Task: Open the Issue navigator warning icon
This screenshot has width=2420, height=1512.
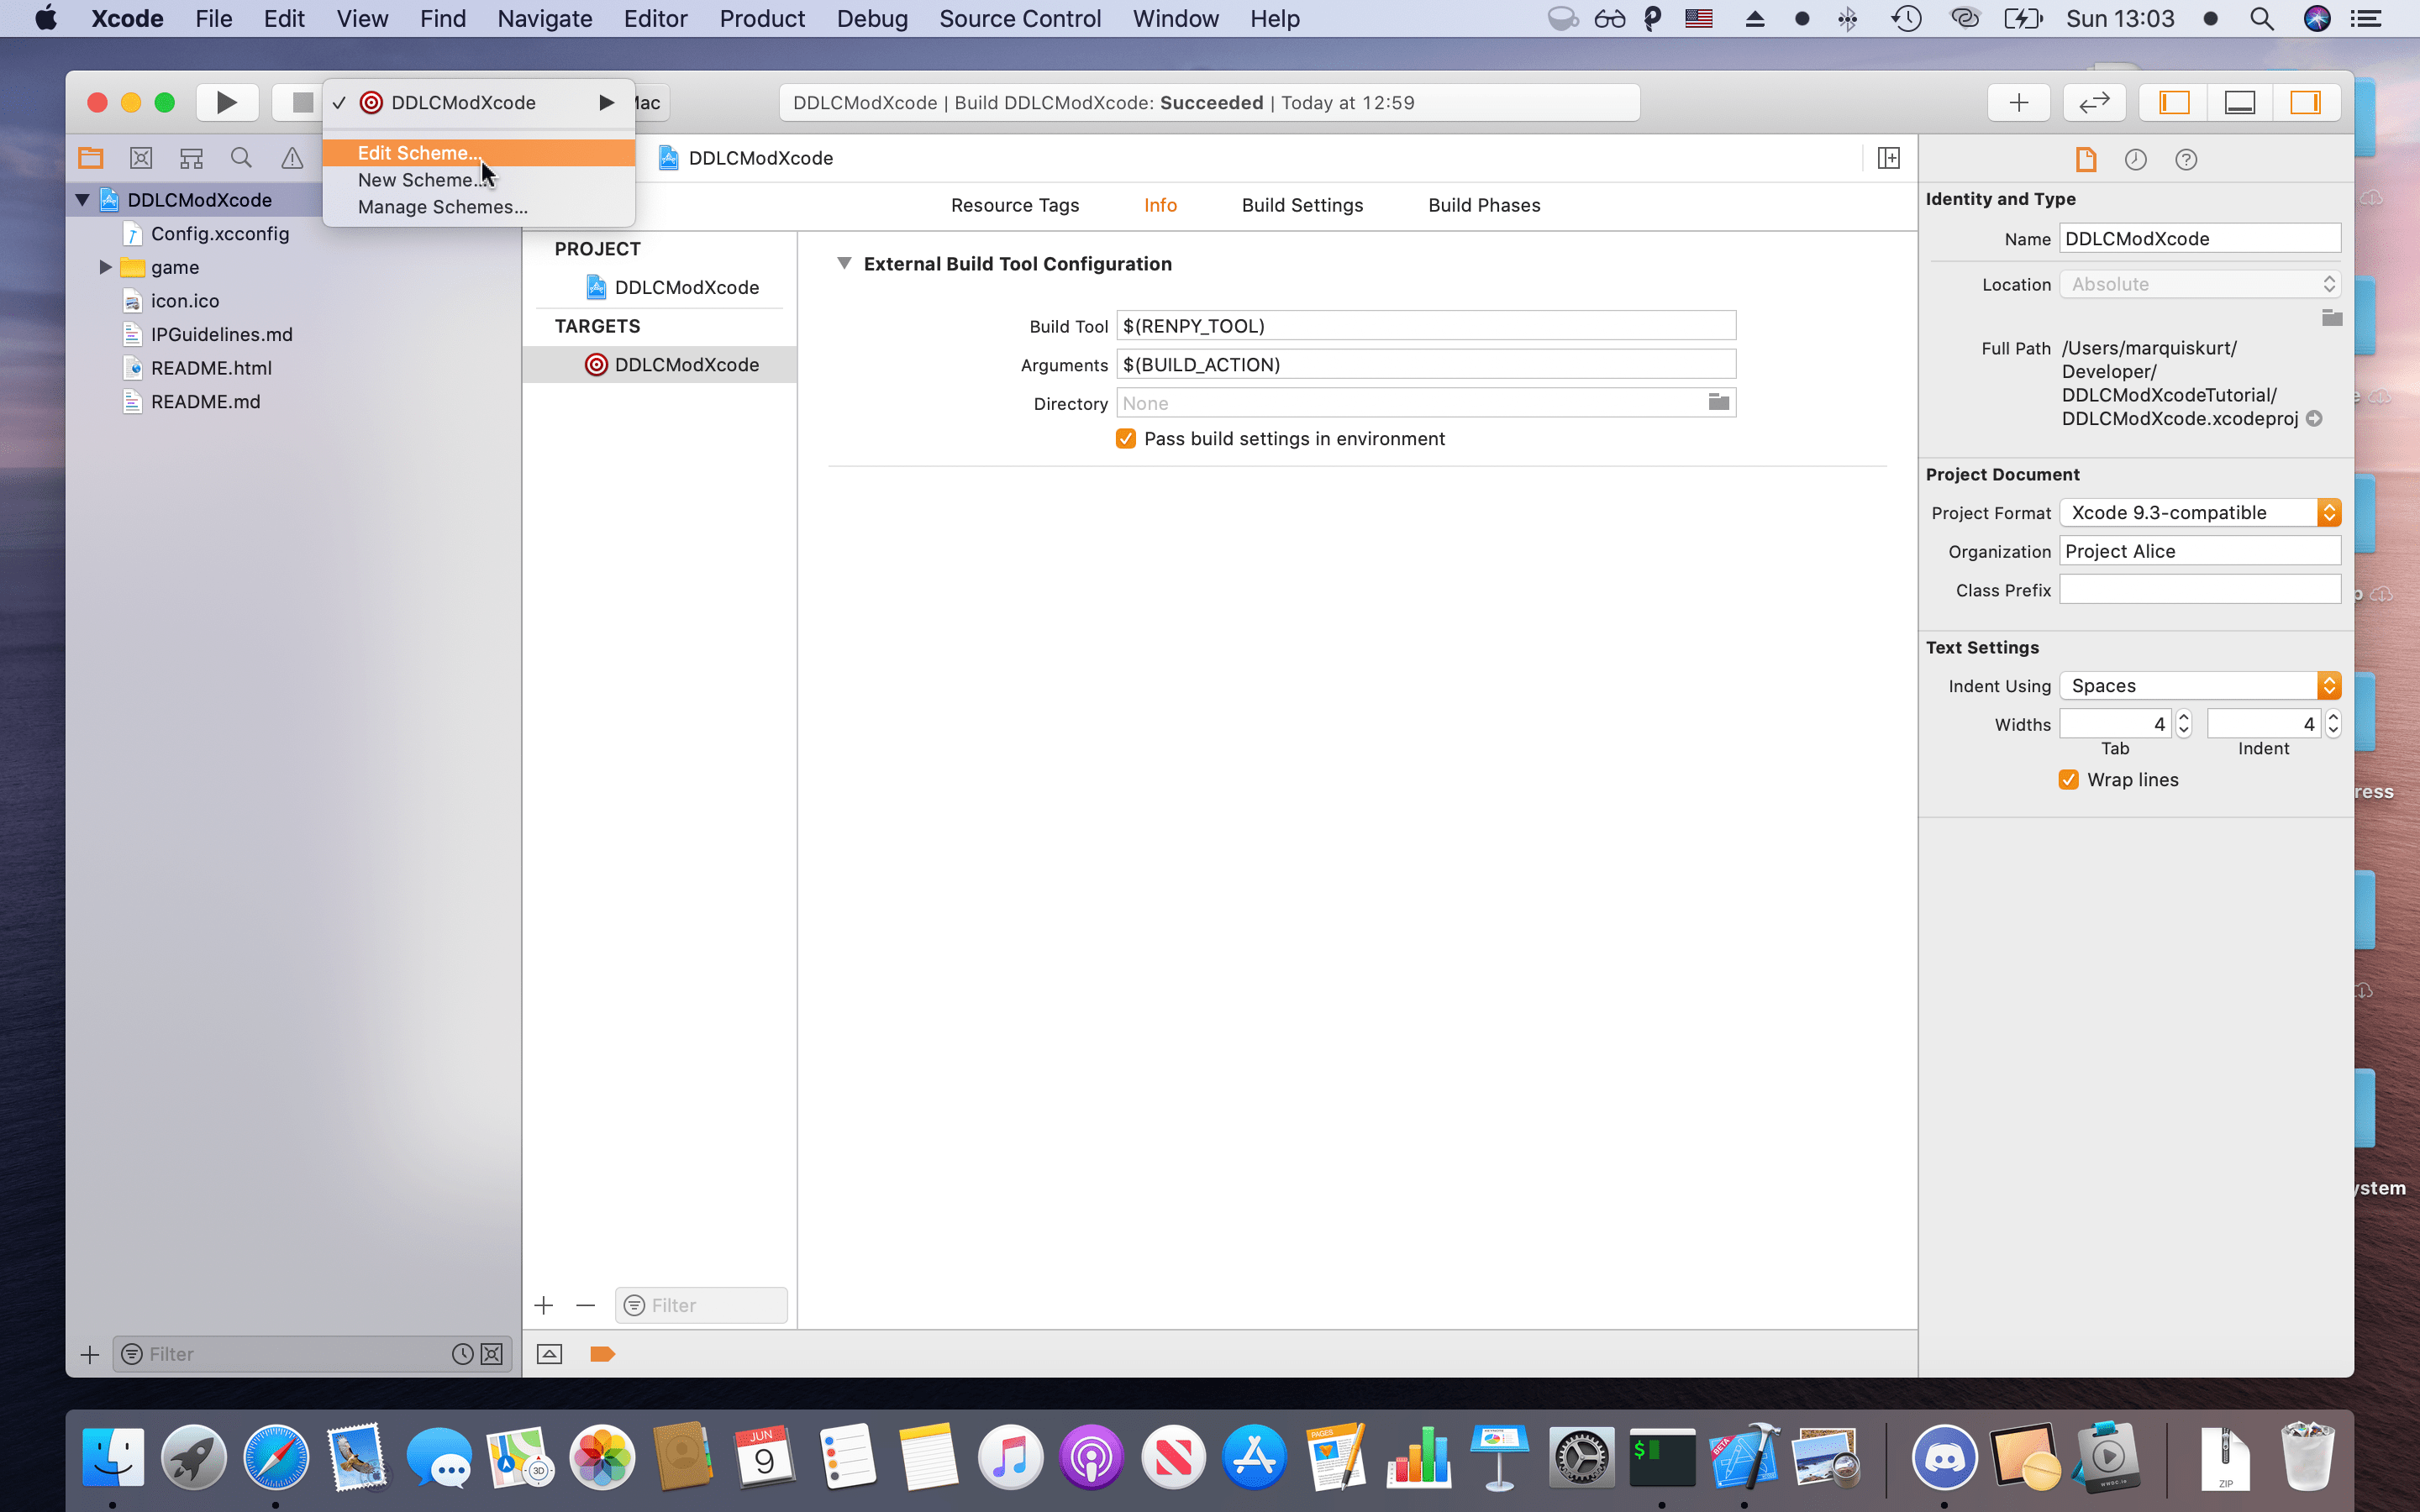Action: (x=291, y=158)
